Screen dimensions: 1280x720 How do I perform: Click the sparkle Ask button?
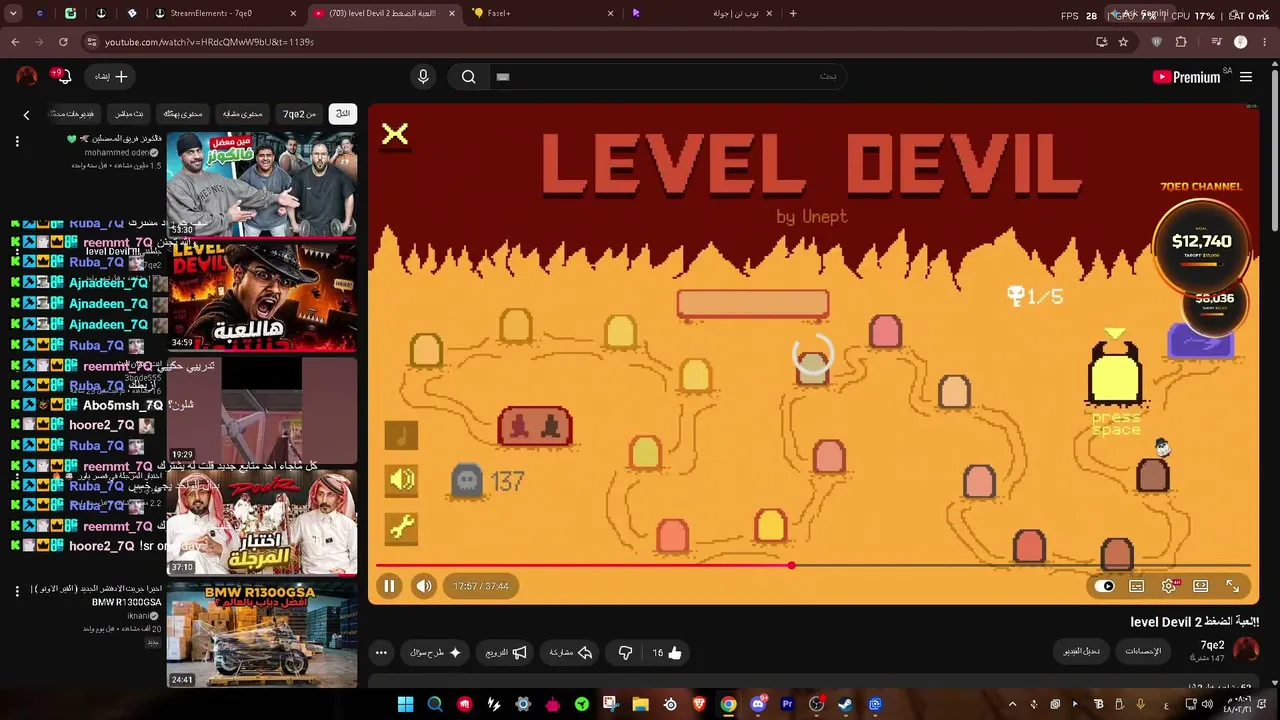coord(435,653)
